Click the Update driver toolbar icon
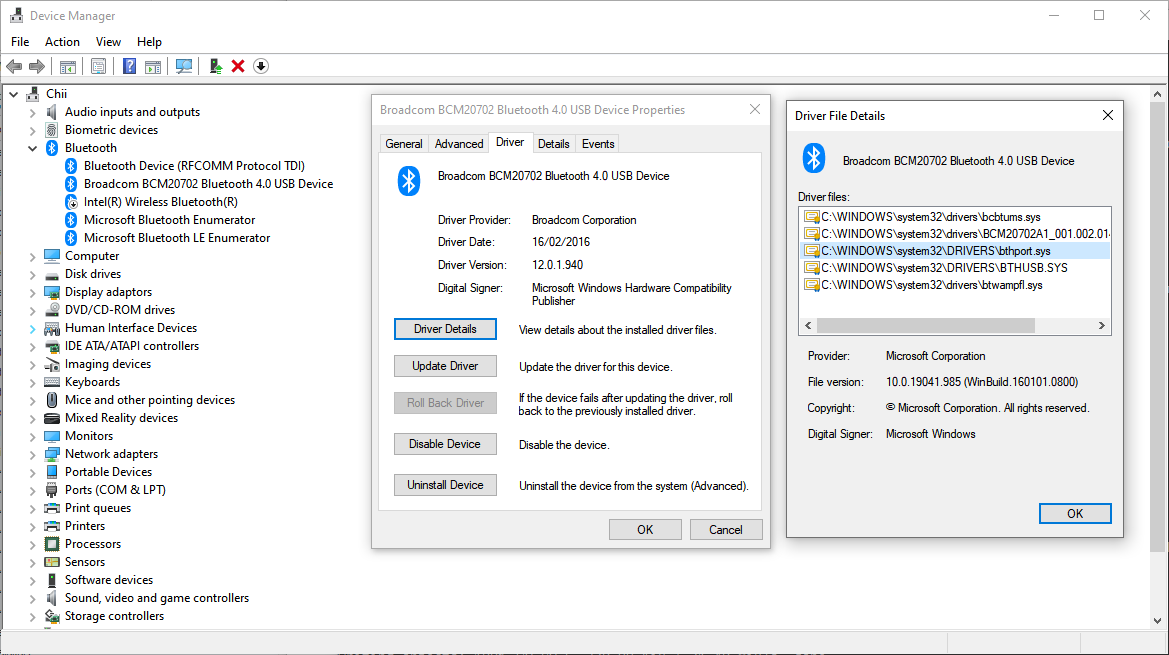This screenshot has height=655, width=1169. click(215, 66)
